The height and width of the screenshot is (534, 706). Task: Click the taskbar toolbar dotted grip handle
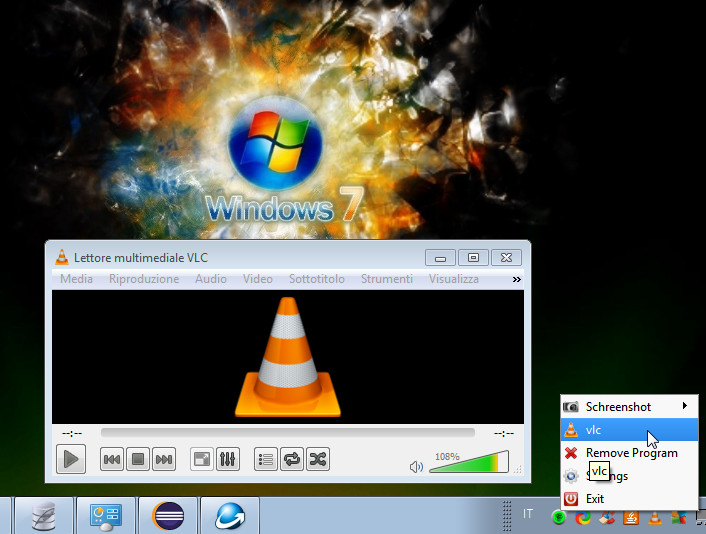coord(507,516)
